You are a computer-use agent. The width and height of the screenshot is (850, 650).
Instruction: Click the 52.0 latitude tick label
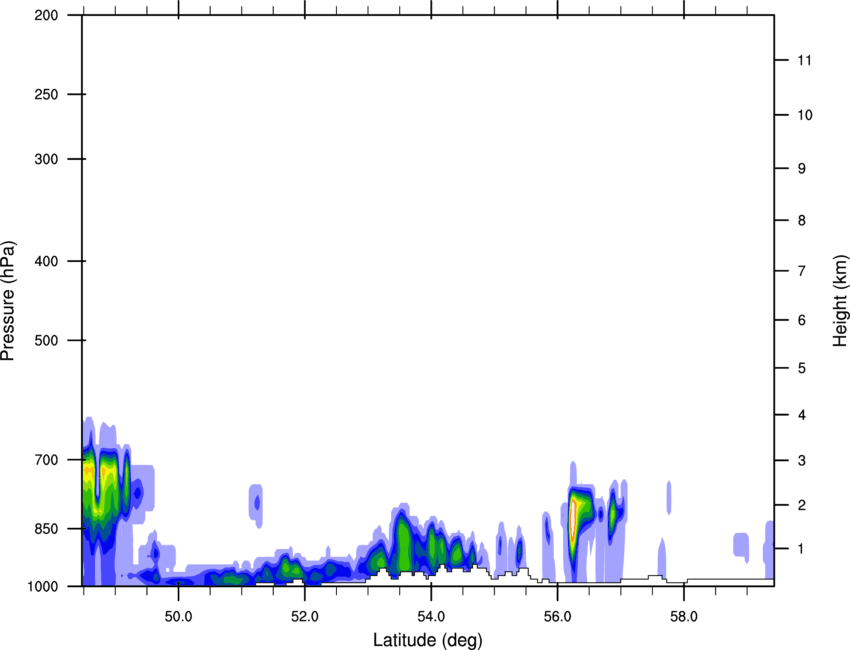(305, 617)
